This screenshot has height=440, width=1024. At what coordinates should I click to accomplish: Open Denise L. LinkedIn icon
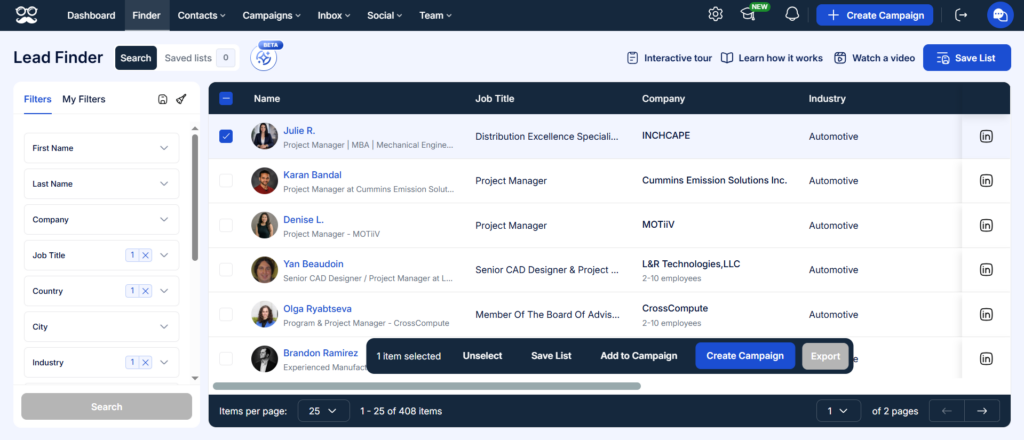tap(986, 225)
